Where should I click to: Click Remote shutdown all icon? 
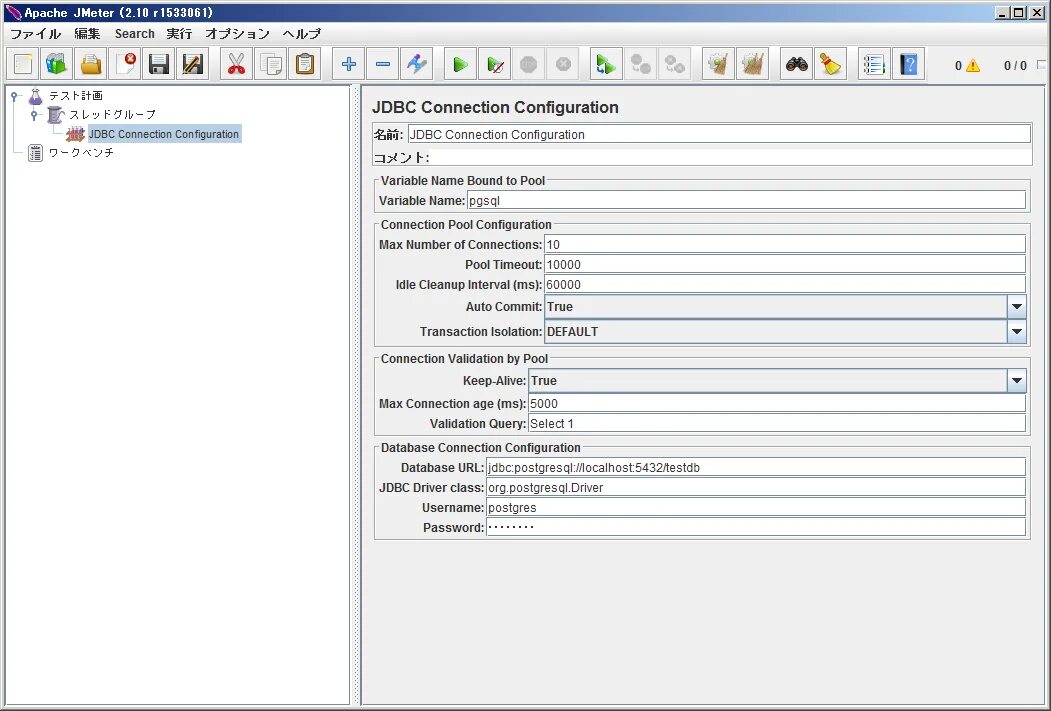[x=674, y=64]
